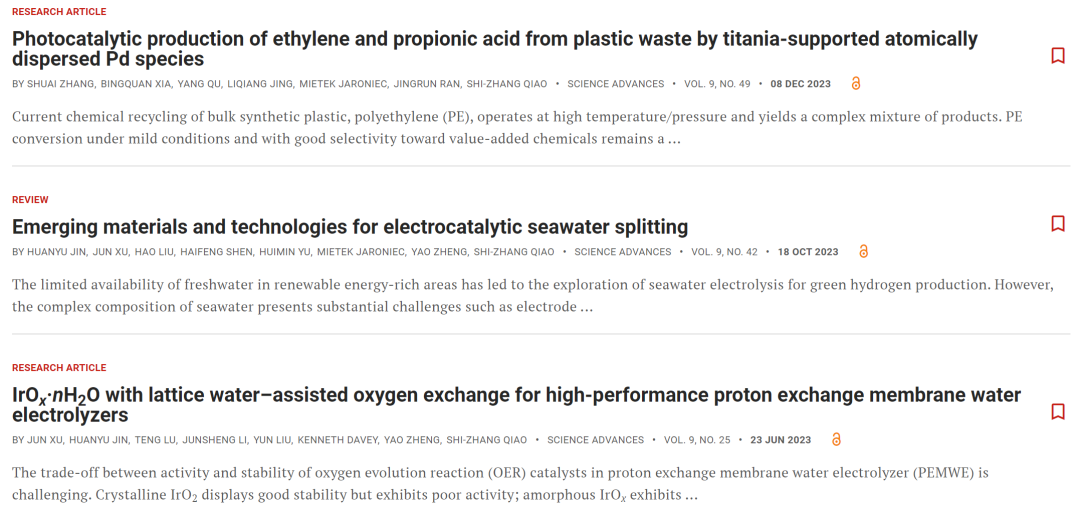Bookmark the electrocatalytic seawater splitting review
The width and height of the screenshot is (1080, 514).
tap(1058, 224)
